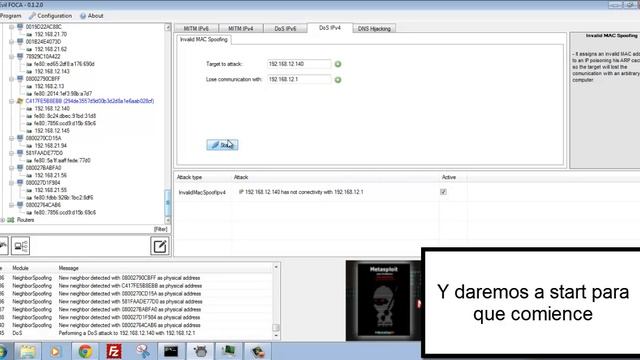Click computer icon of 0800270CD15A

coord(20,138)
